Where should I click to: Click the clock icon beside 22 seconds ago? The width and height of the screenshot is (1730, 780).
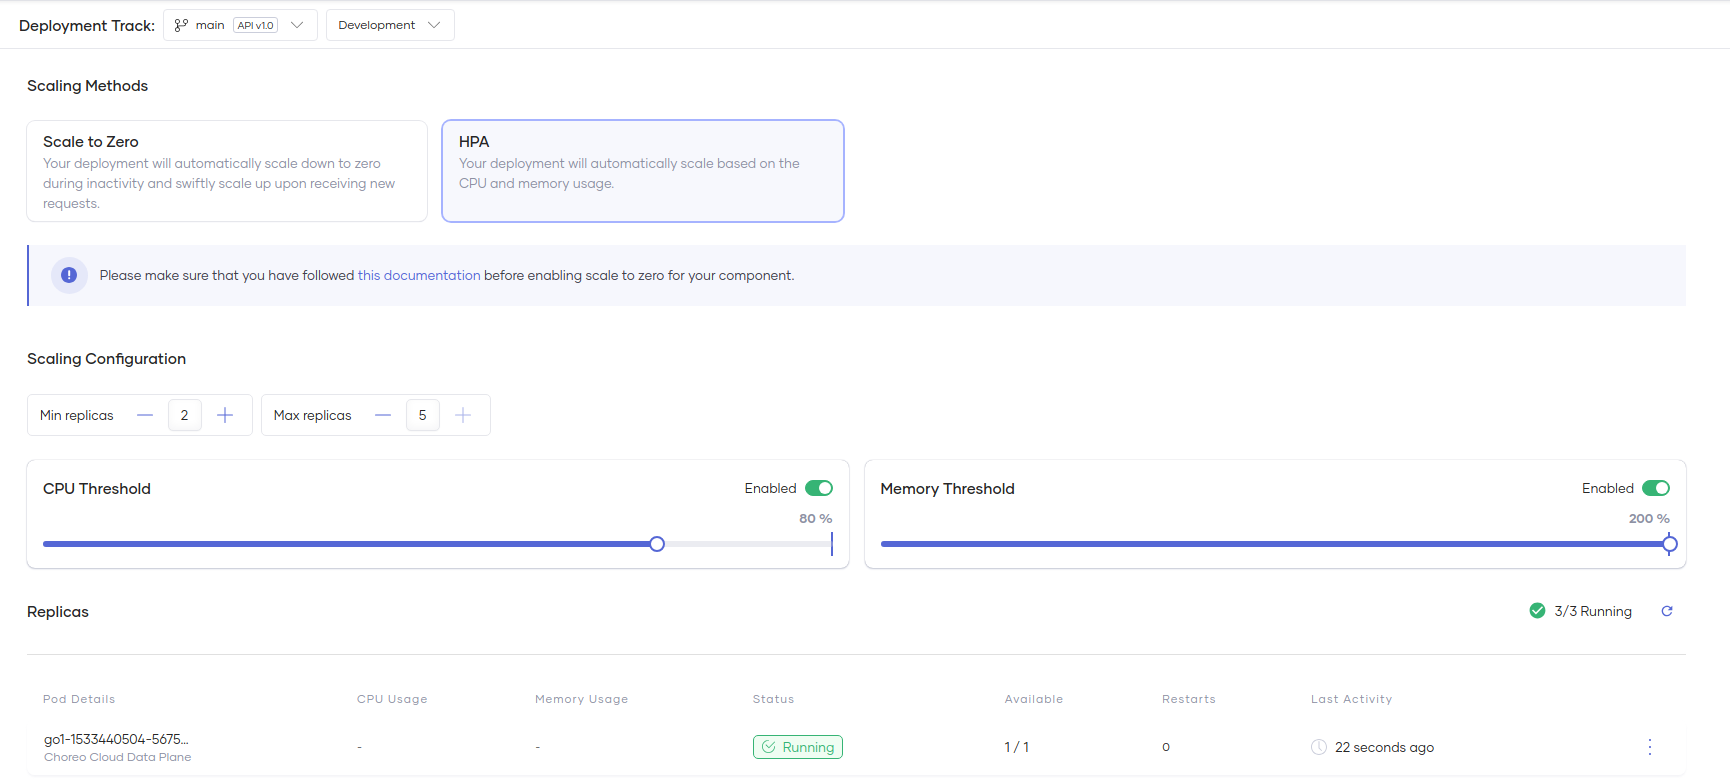click(x=1319, y=747)
